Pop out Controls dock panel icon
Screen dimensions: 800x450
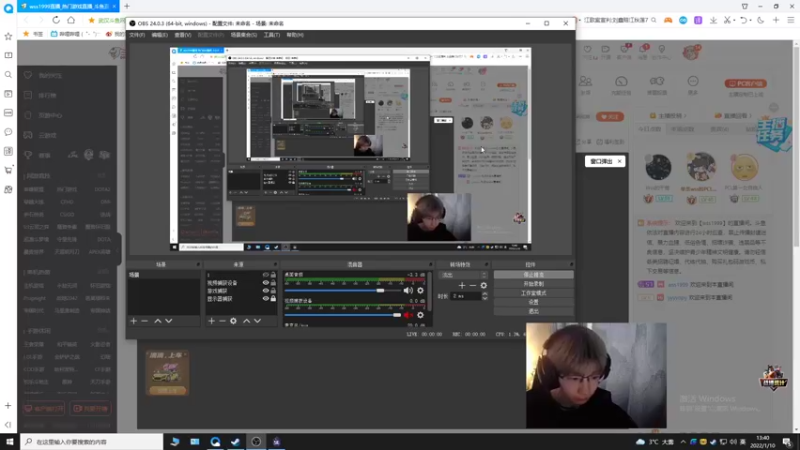click(x=571, y=264)
